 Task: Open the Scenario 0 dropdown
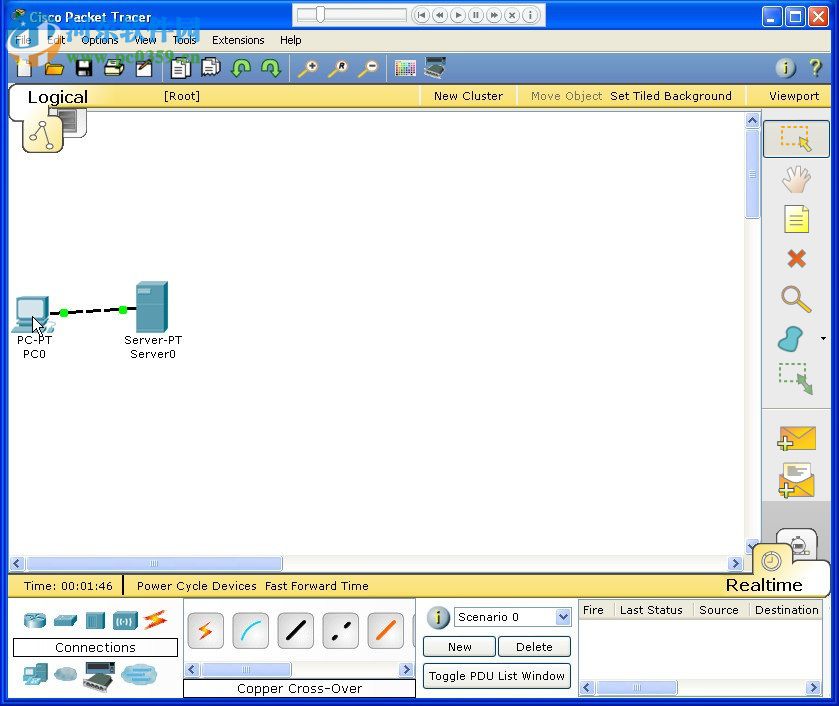[x=561, y=617]
